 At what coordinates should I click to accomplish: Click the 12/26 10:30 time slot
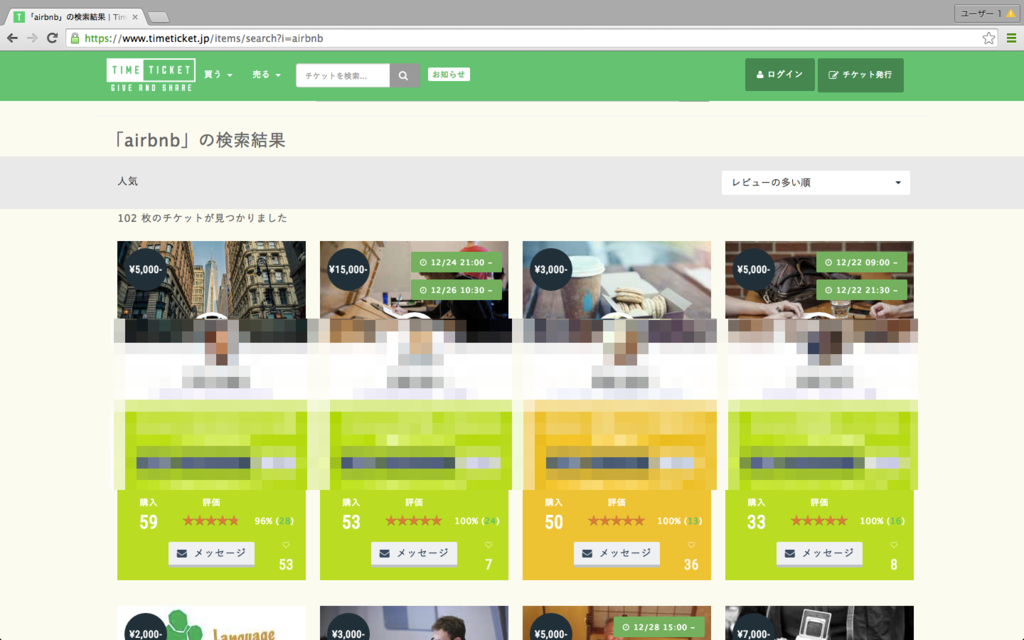(x=456, y=290)
